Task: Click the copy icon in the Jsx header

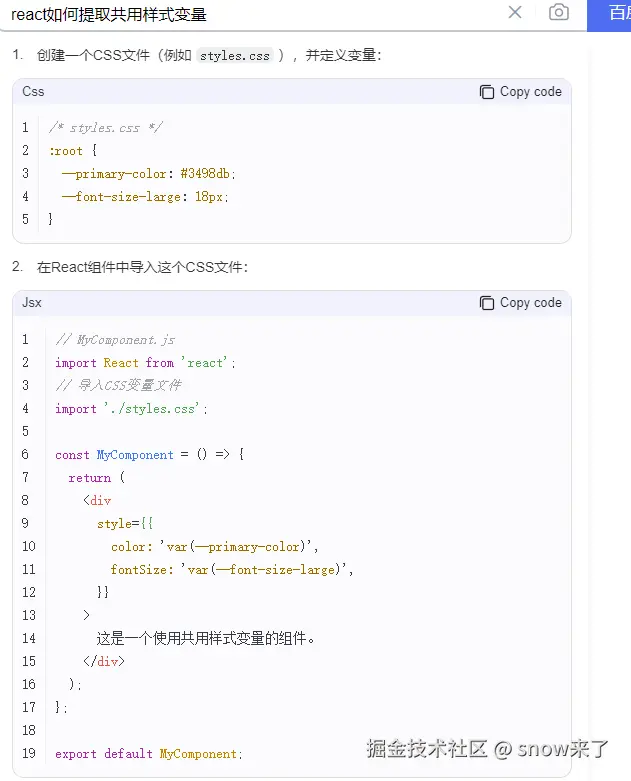Action: click(487, 303)
